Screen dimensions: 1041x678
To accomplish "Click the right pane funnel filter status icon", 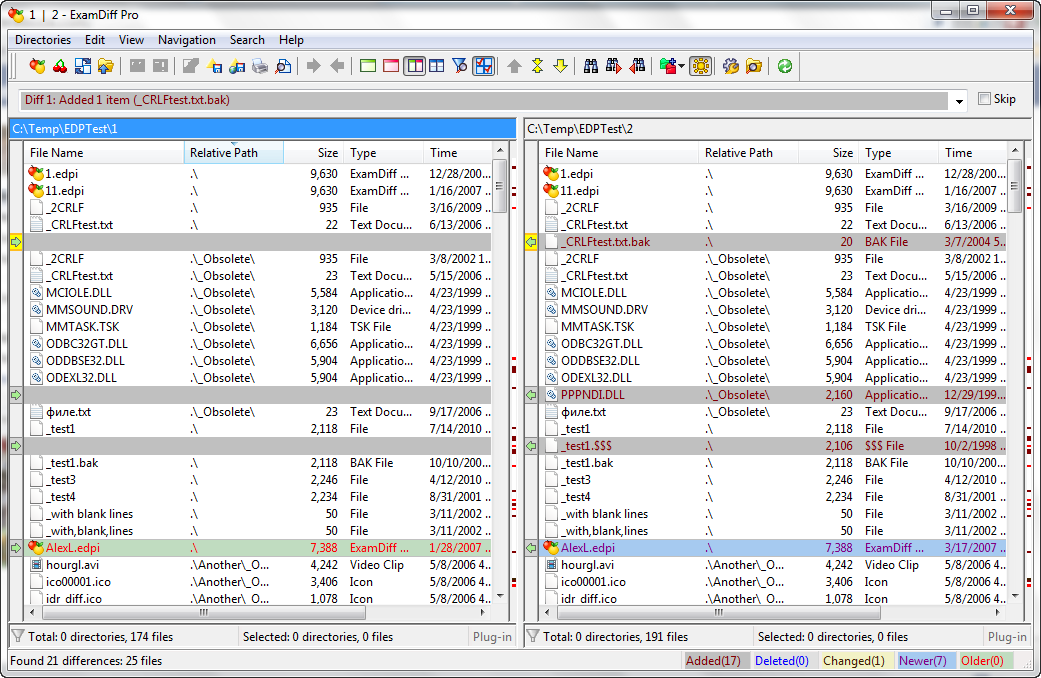I will 532,636.
